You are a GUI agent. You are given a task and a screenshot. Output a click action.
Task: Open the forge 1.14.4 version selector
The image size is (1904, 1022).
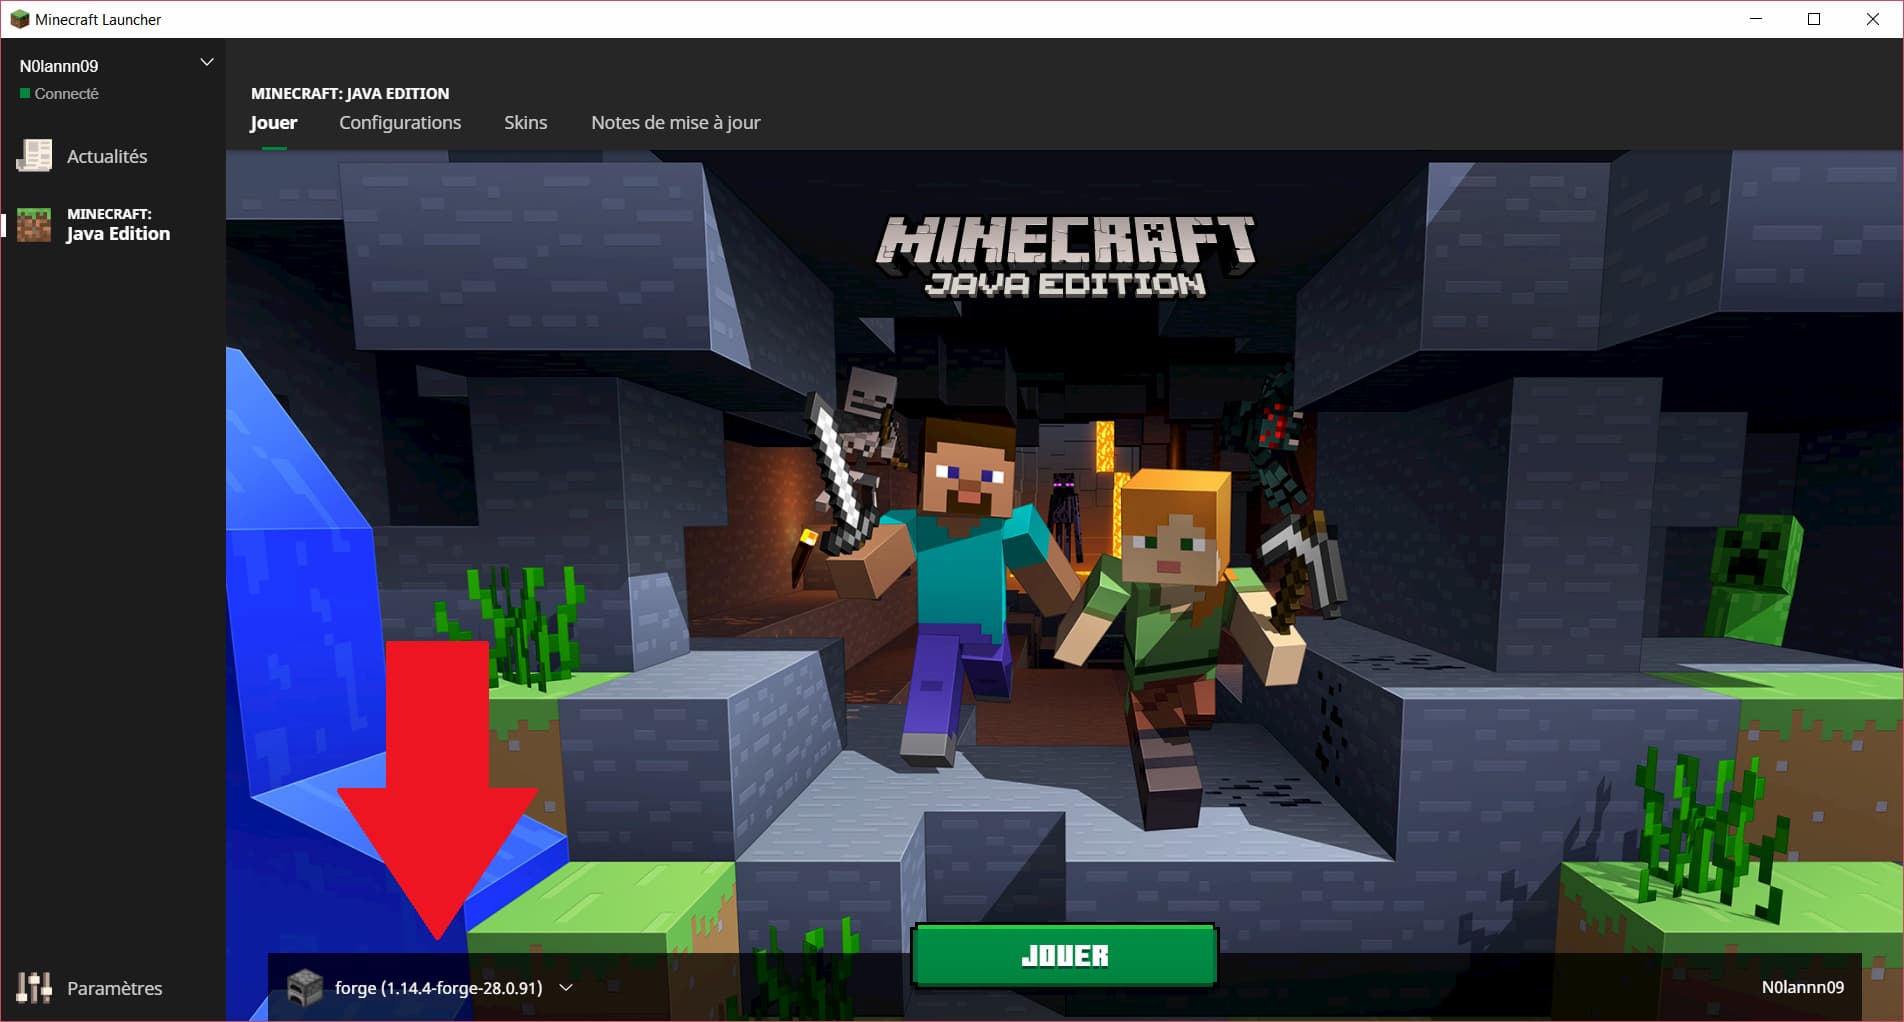[430, 988]
